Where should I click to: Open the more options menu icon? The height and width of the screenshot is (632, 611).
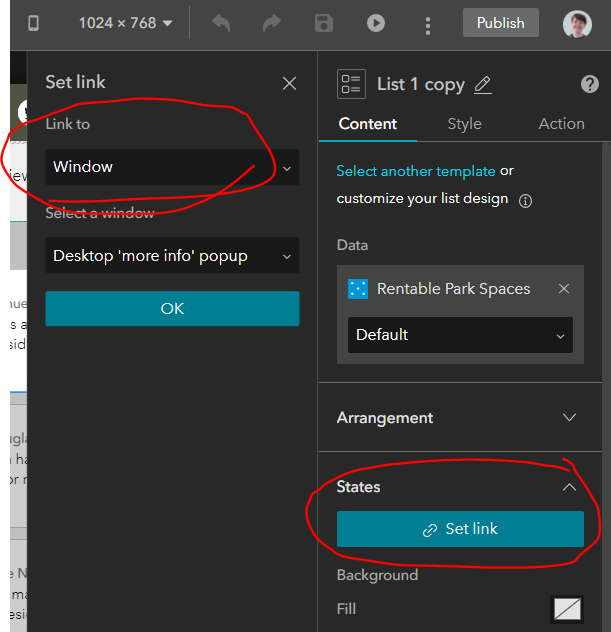tap(428, 24)
